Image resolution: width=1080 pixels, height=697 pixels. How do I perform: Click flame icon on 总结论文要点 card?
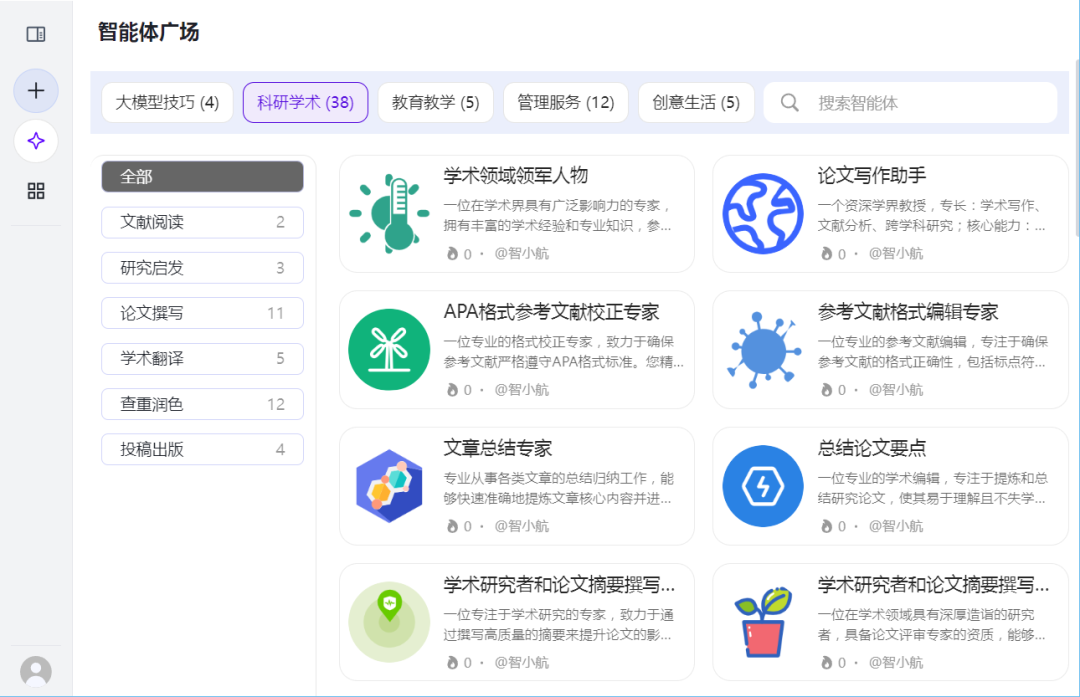click(x=827, y=526)
